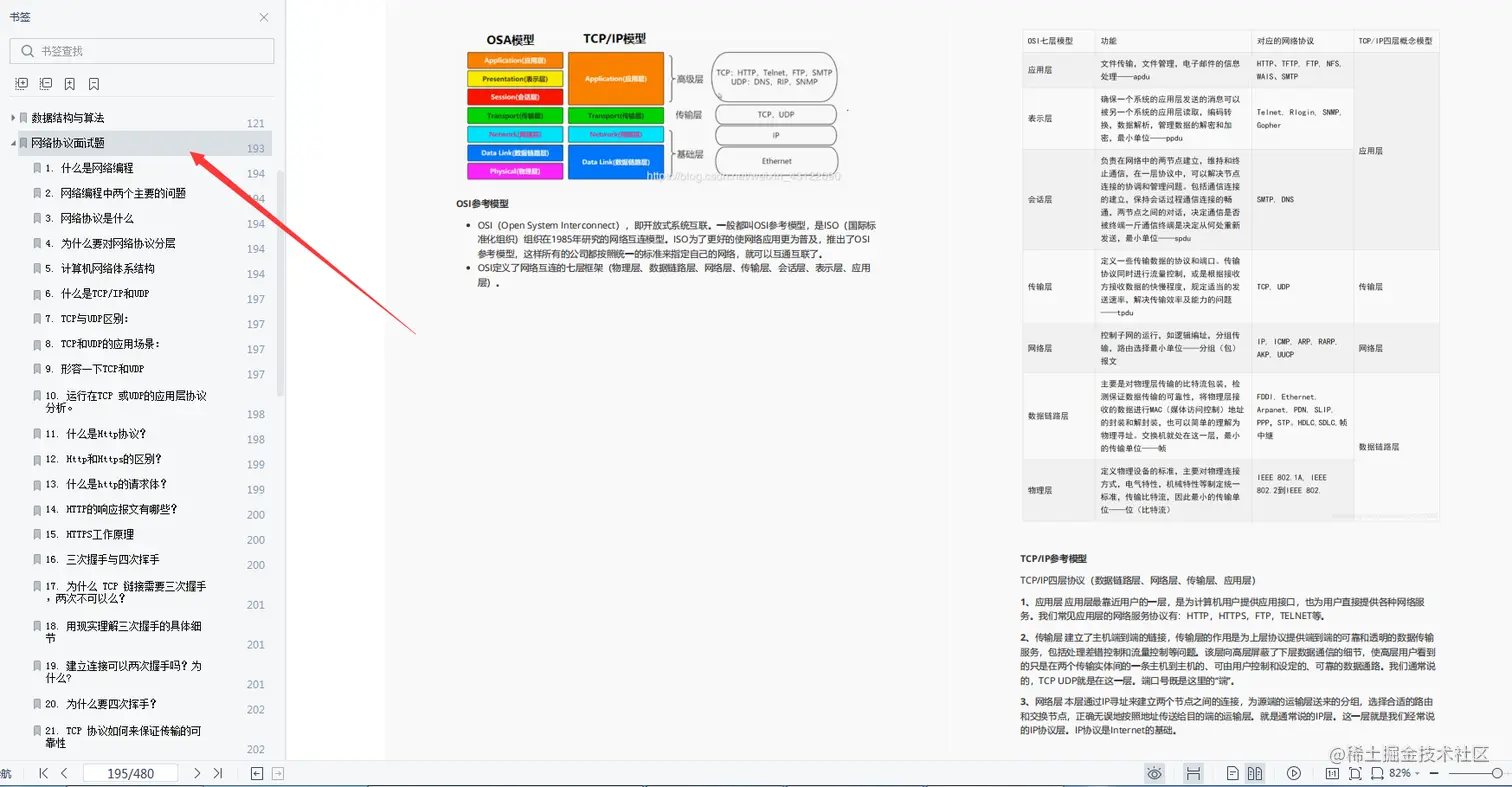Viewport: 1512px width, 787px height.
Task: Click the zoom slider handle
Action: [1497, 773]
